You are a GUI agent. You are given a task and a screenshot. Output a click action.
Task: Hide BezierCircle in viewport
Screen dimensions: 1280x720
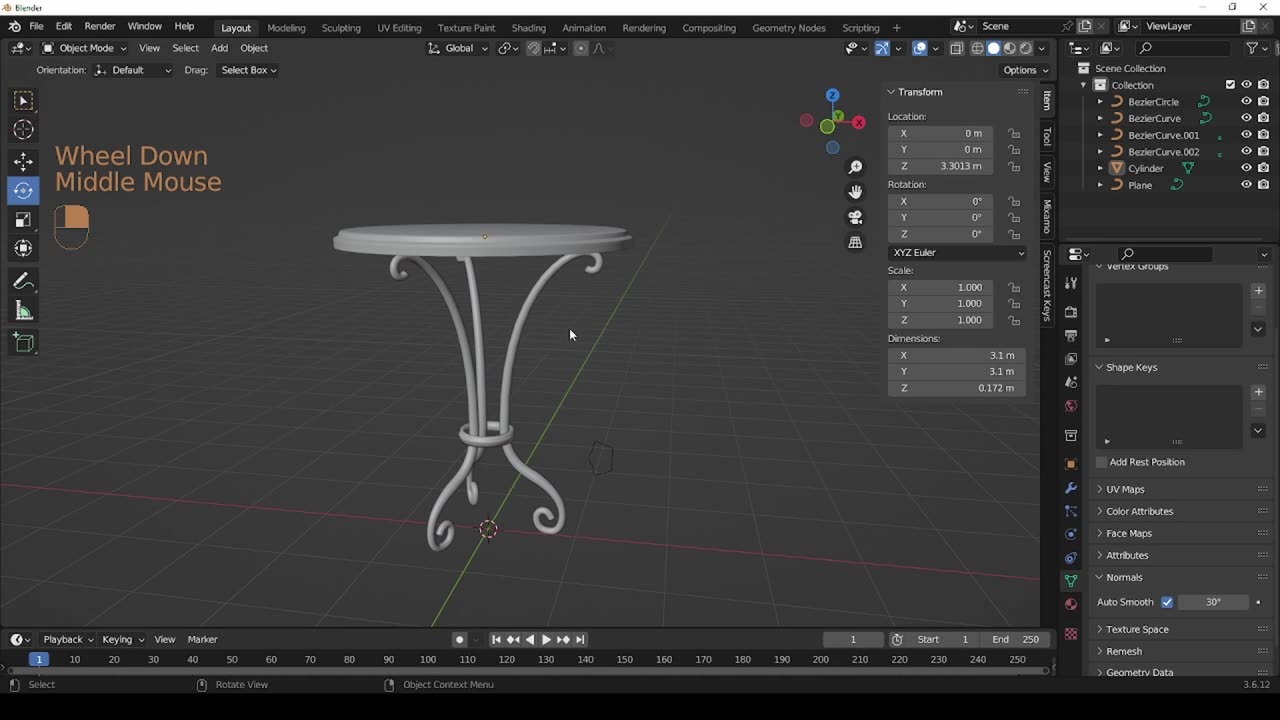pyautogui.click(x=1246, y=101)
